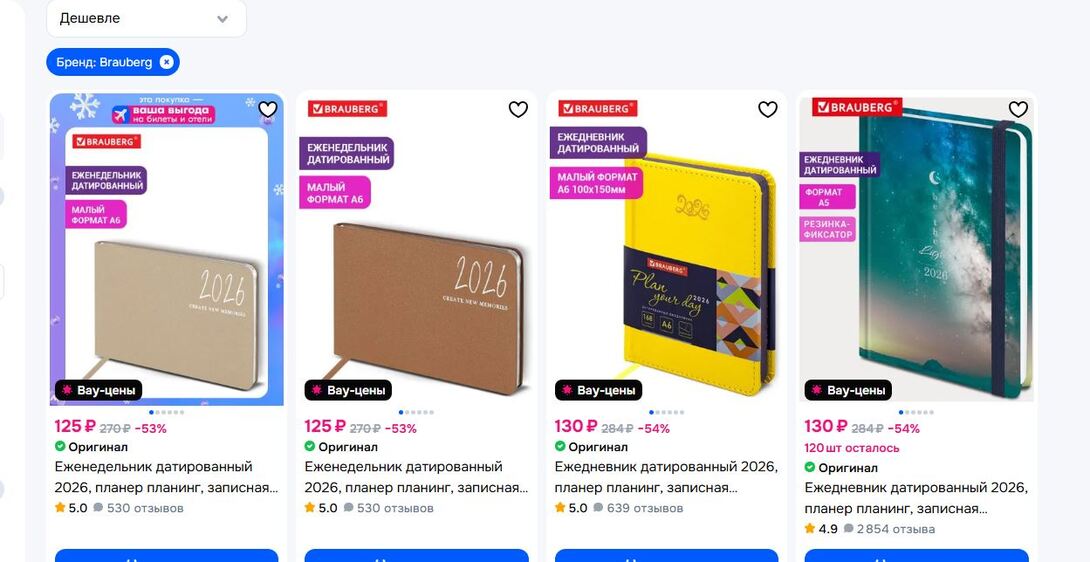1090x562 pixels.
Task: Click blue cart button under beige planner
Action: (167, 556)
